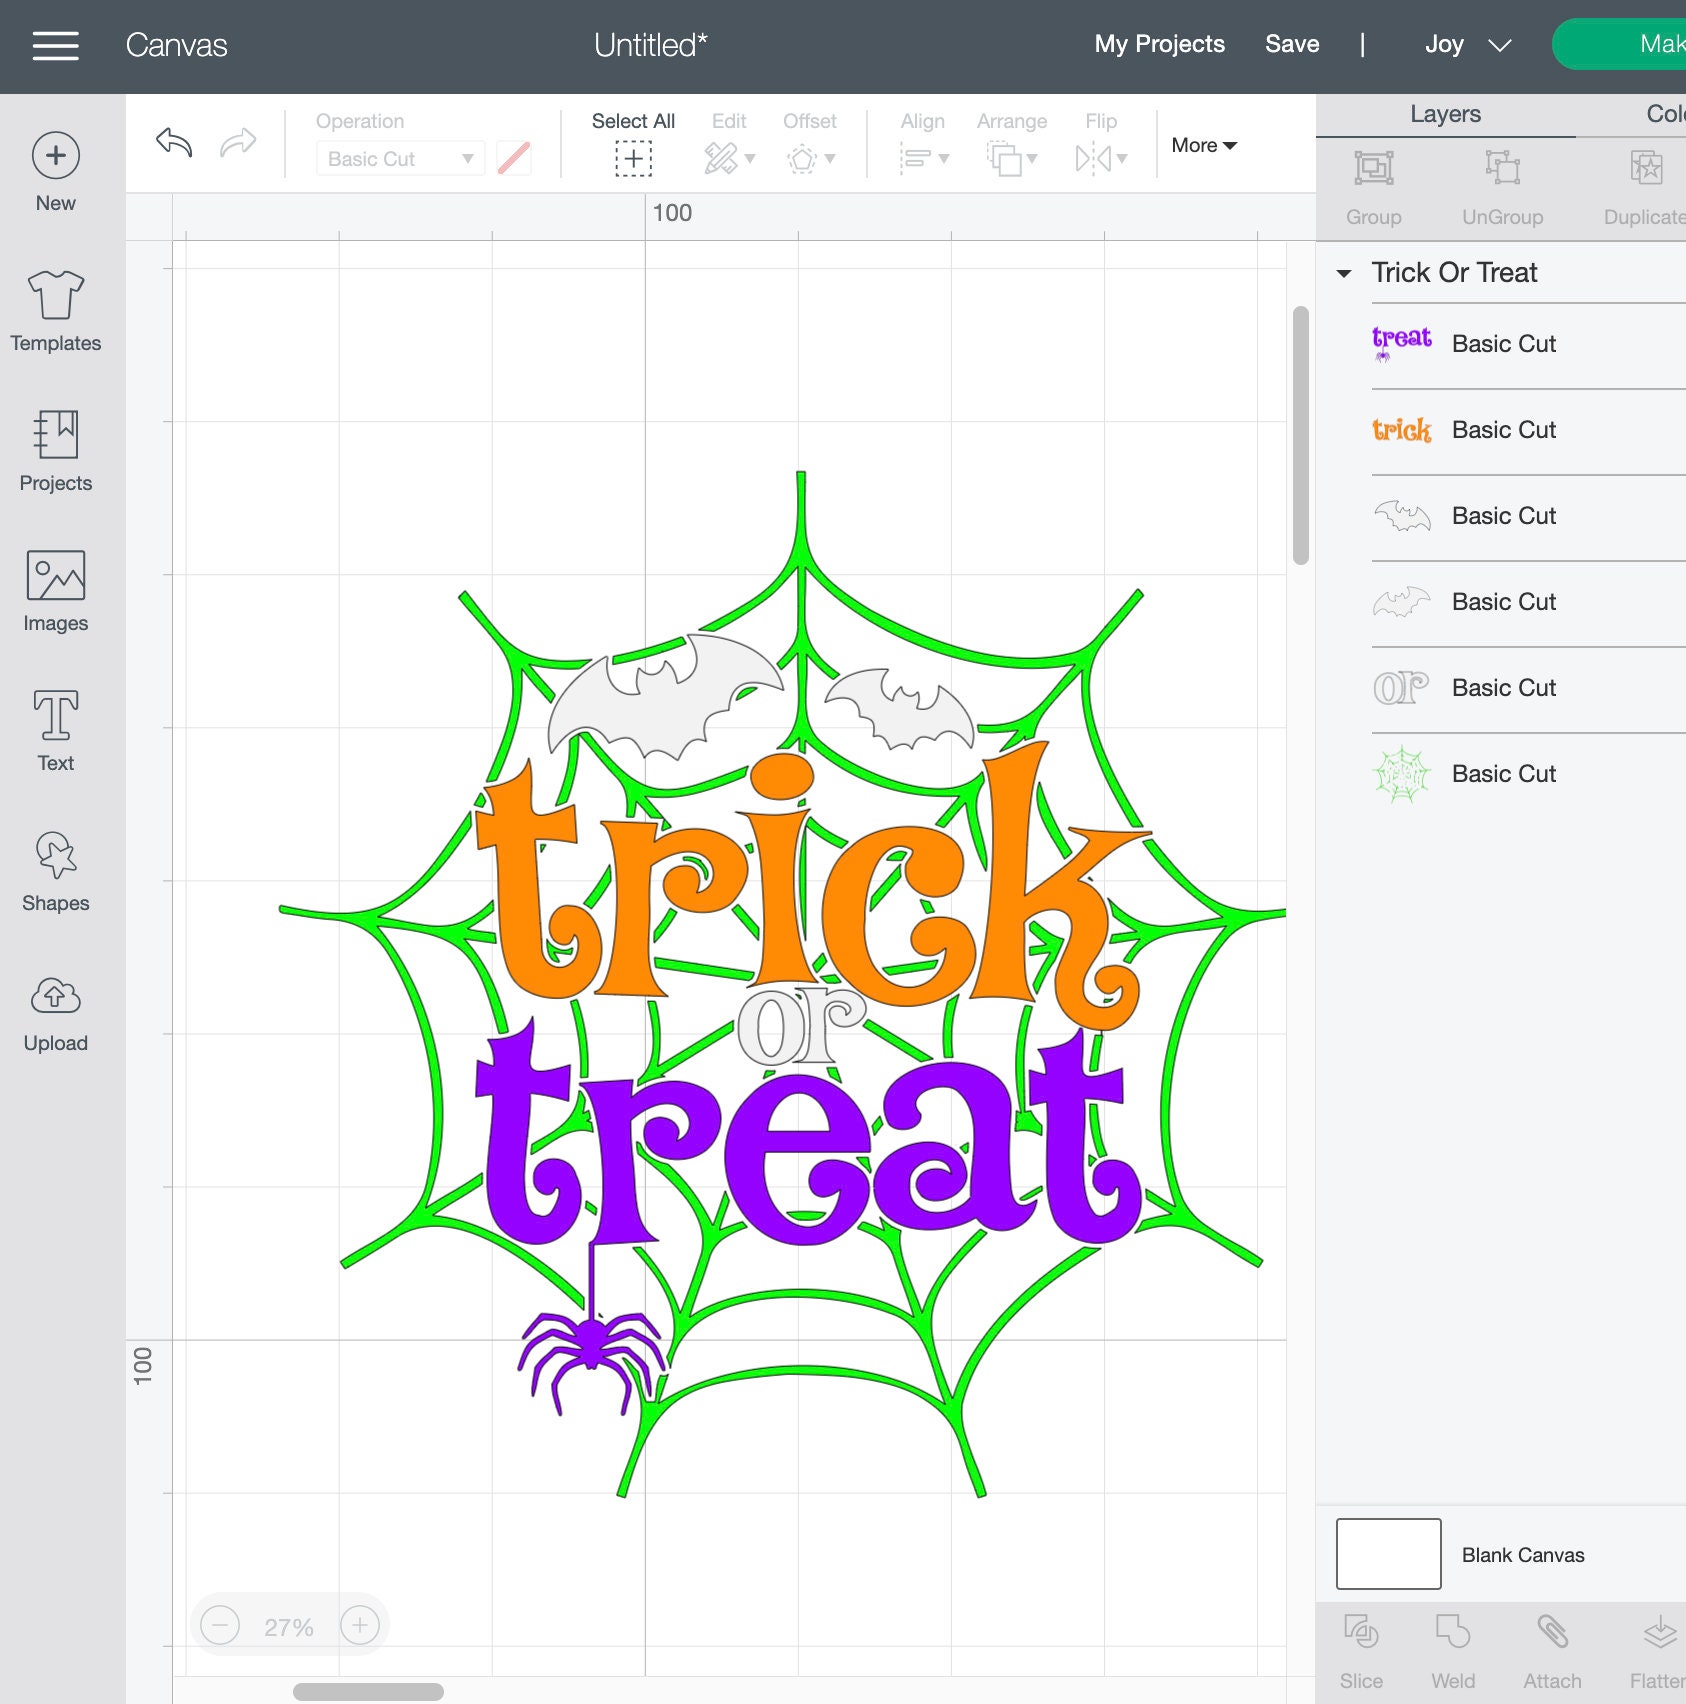Open the Flip dropdown
This screenshot has height=1704, width=1686.
(x=1101, y=158)
